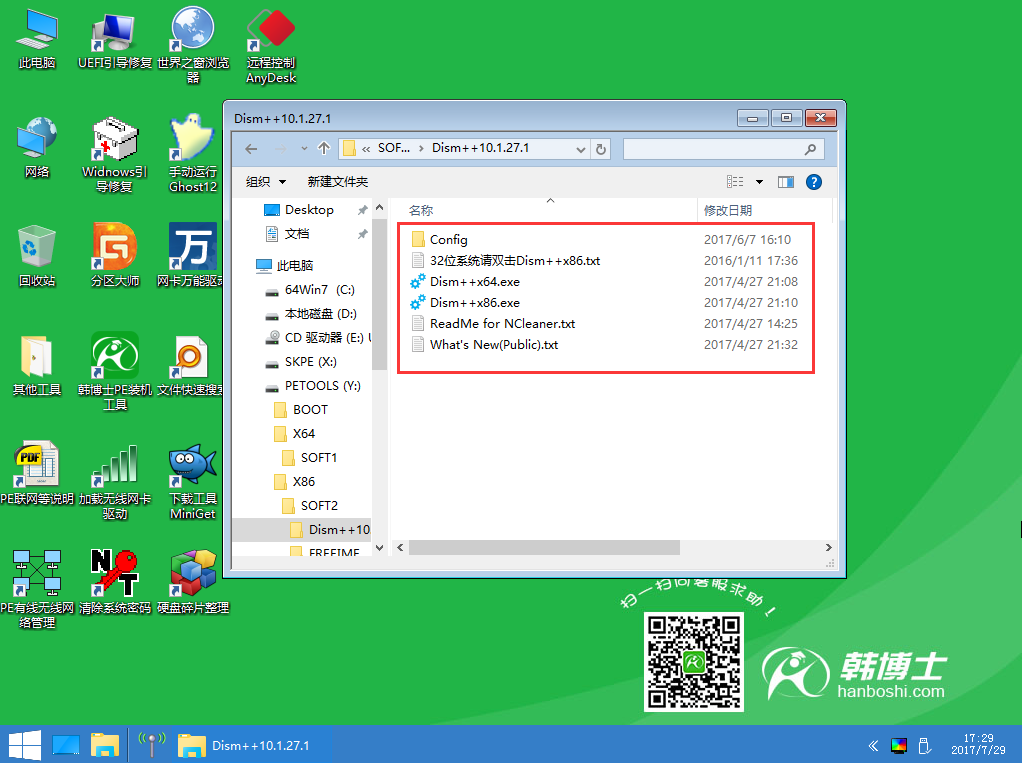Image resolution: width=1022 pixels, height=763 pixels.
Task: Launch the 加载无线网卡驱动 shortcut
Action: pos(115,481)
